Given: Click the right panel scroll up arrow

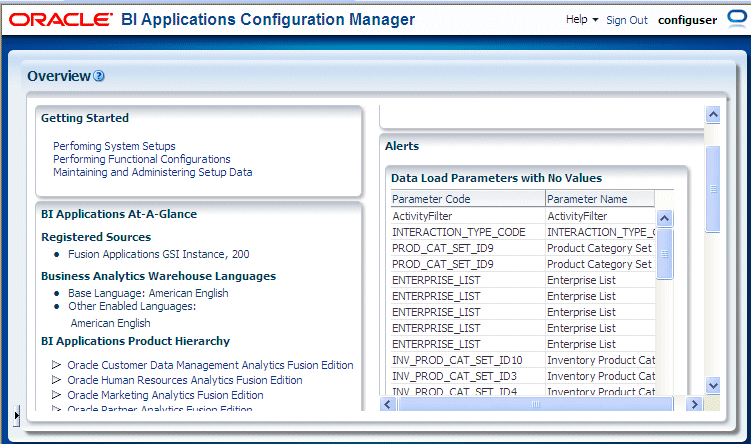Looking at the screenshot, I should [x=713, y=114].
